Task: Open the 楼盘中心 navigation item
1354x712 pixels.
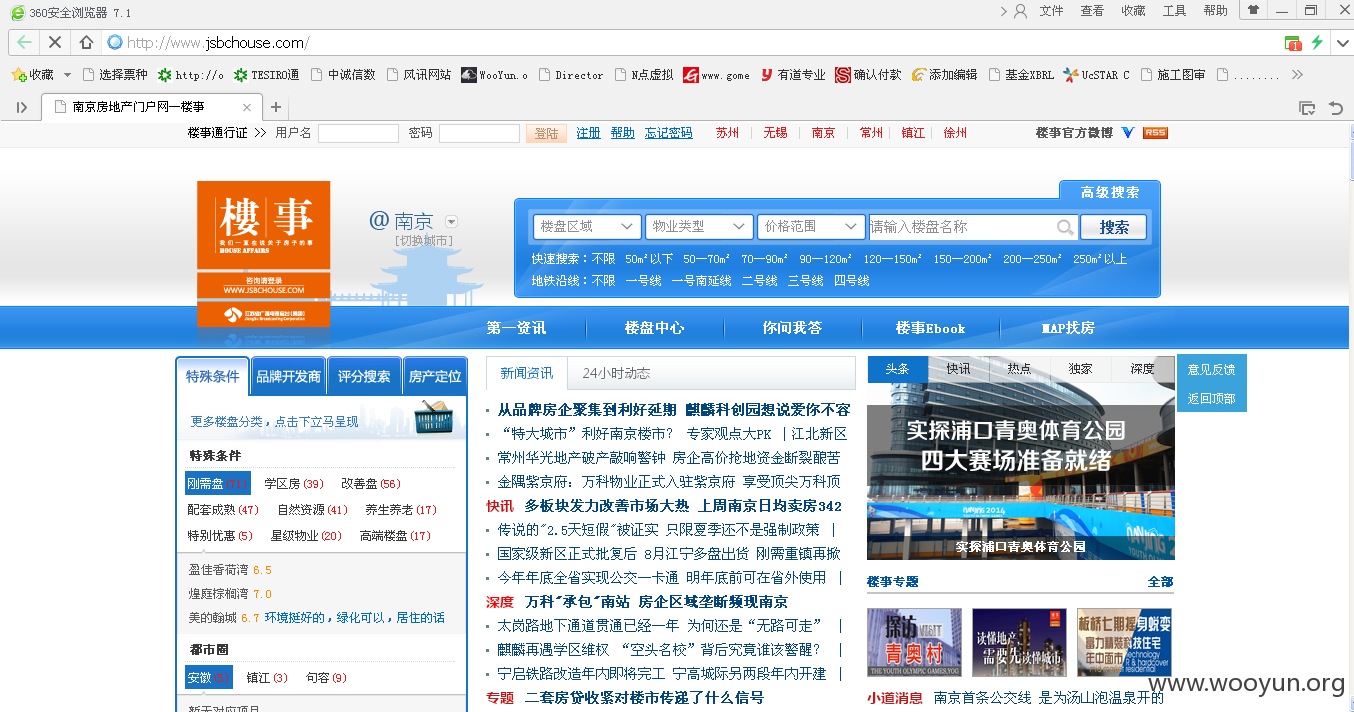Action: (x=654, y=328)
